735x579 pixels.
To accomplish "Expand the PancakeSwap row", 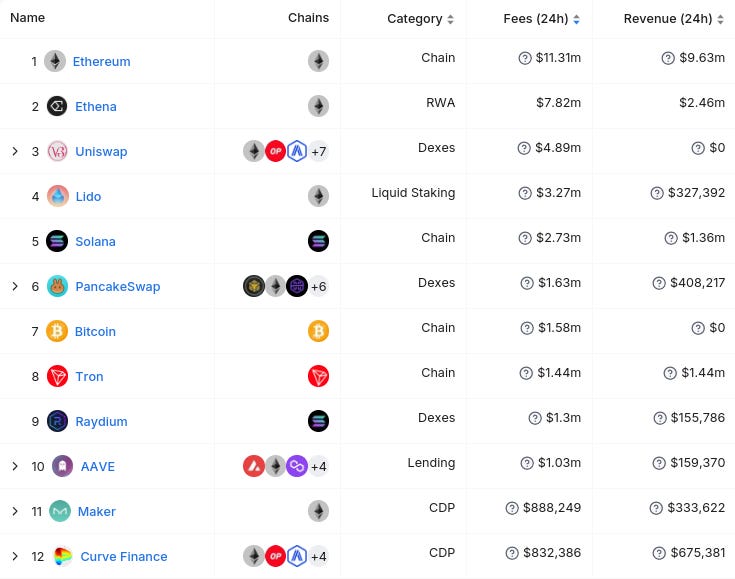I will coord(15,286).
